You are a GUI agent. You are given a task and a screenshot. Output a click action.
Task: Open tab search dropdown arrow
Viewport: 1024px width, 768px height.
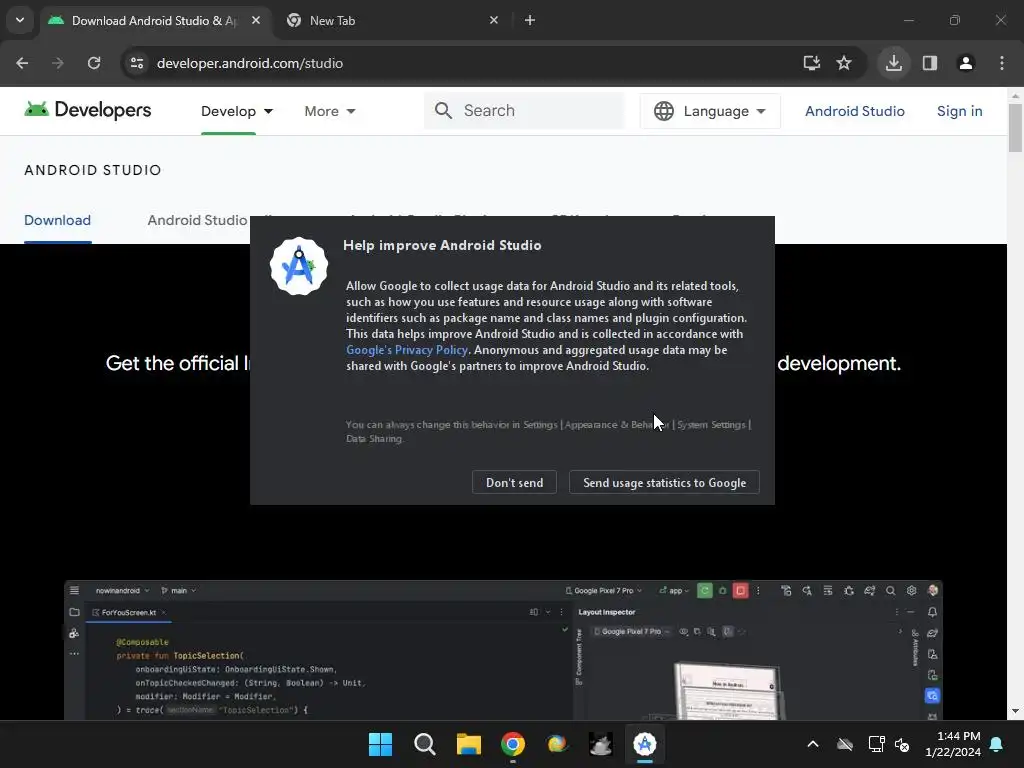point(20,20)
